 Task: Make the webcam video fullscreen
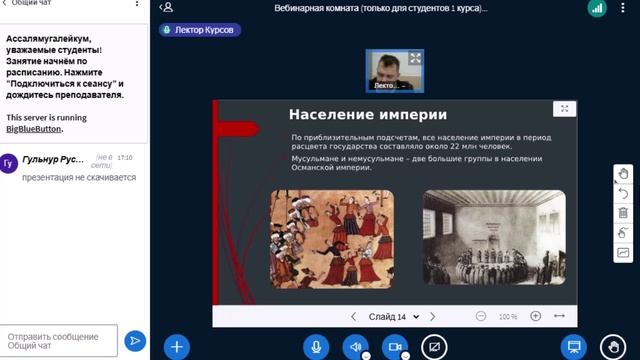coord(415,58)
